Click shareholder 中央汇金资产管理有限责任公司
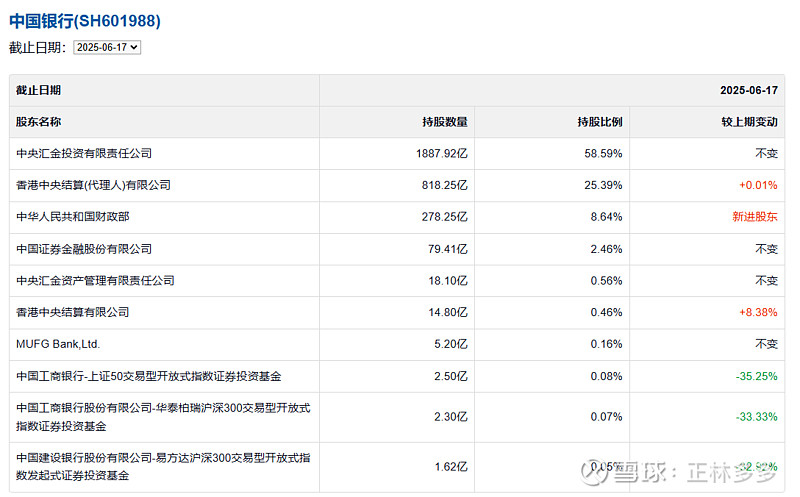The image size is (800, 497). [95, 280]
